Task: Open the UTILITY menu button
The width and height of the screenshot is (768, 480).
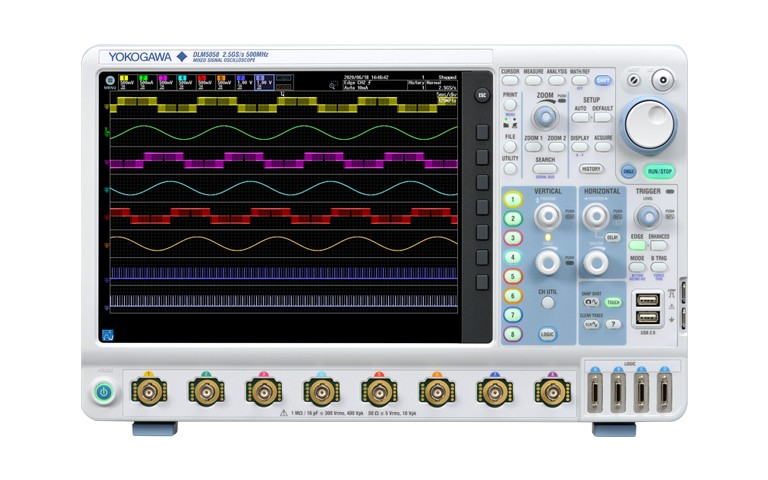Action: pyautogui.click(x=510, y=169)
